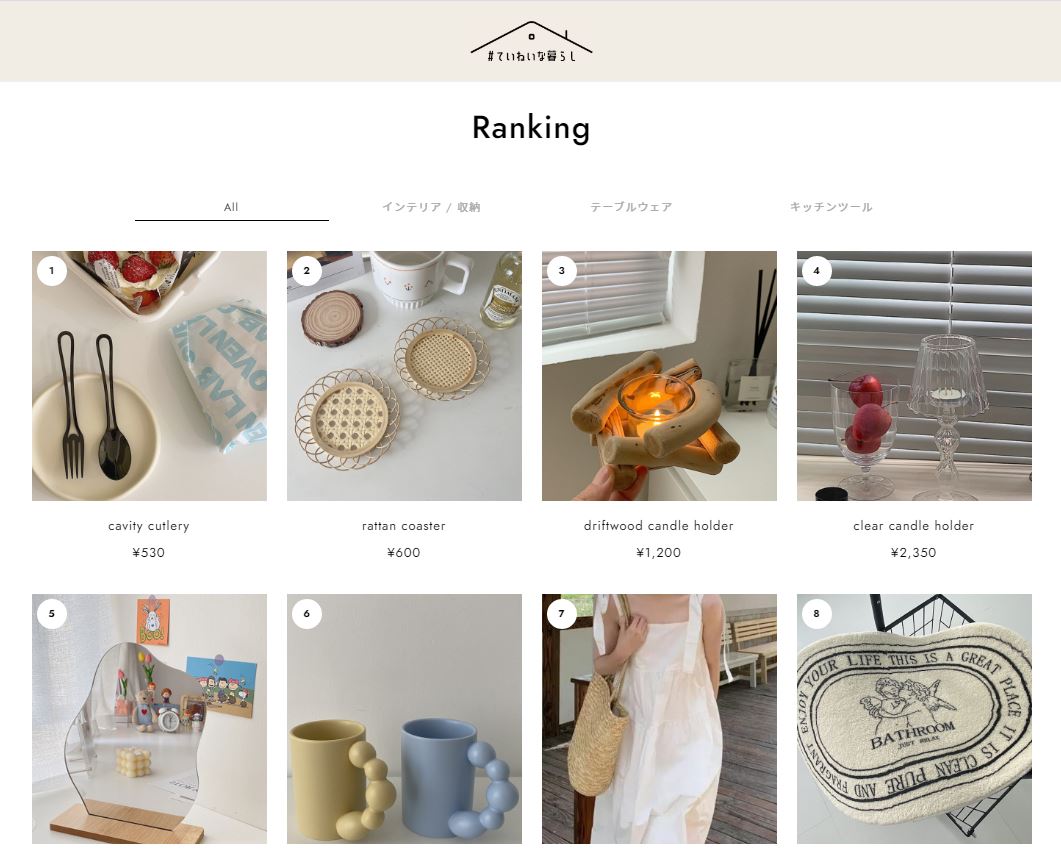Select the All ranking tab

tap(231, 207)
